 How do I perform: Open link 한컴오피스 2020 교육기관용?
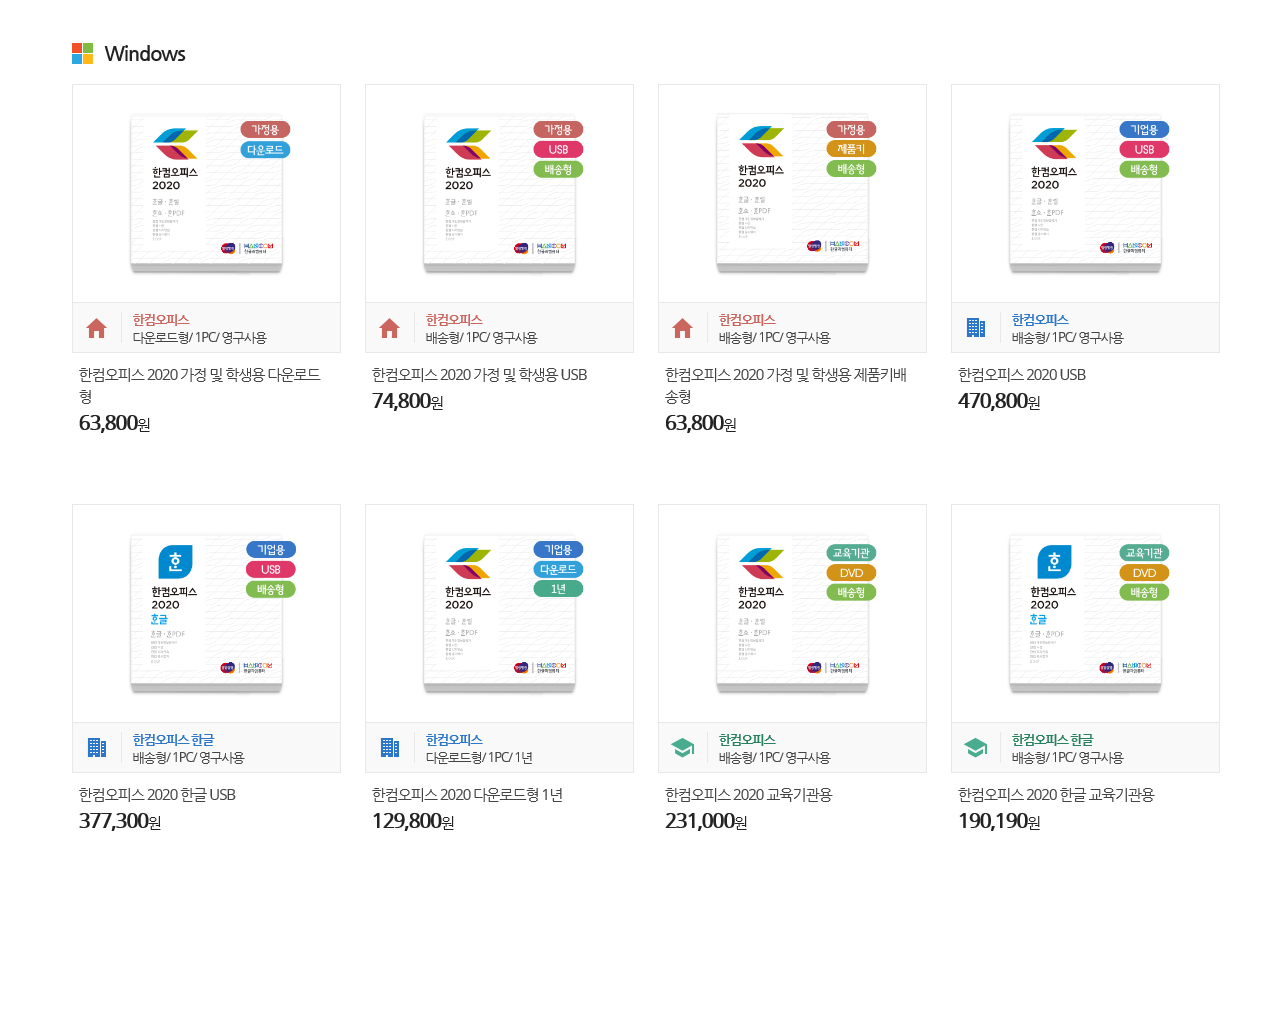(748, 795)
